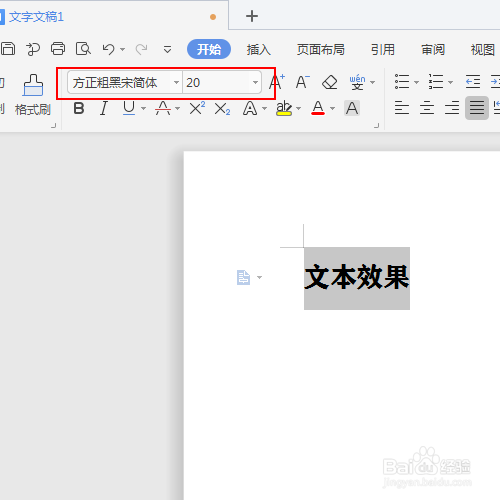The image size is (500, 500).
Task: Select justify alignment
Action: point(477,108)
